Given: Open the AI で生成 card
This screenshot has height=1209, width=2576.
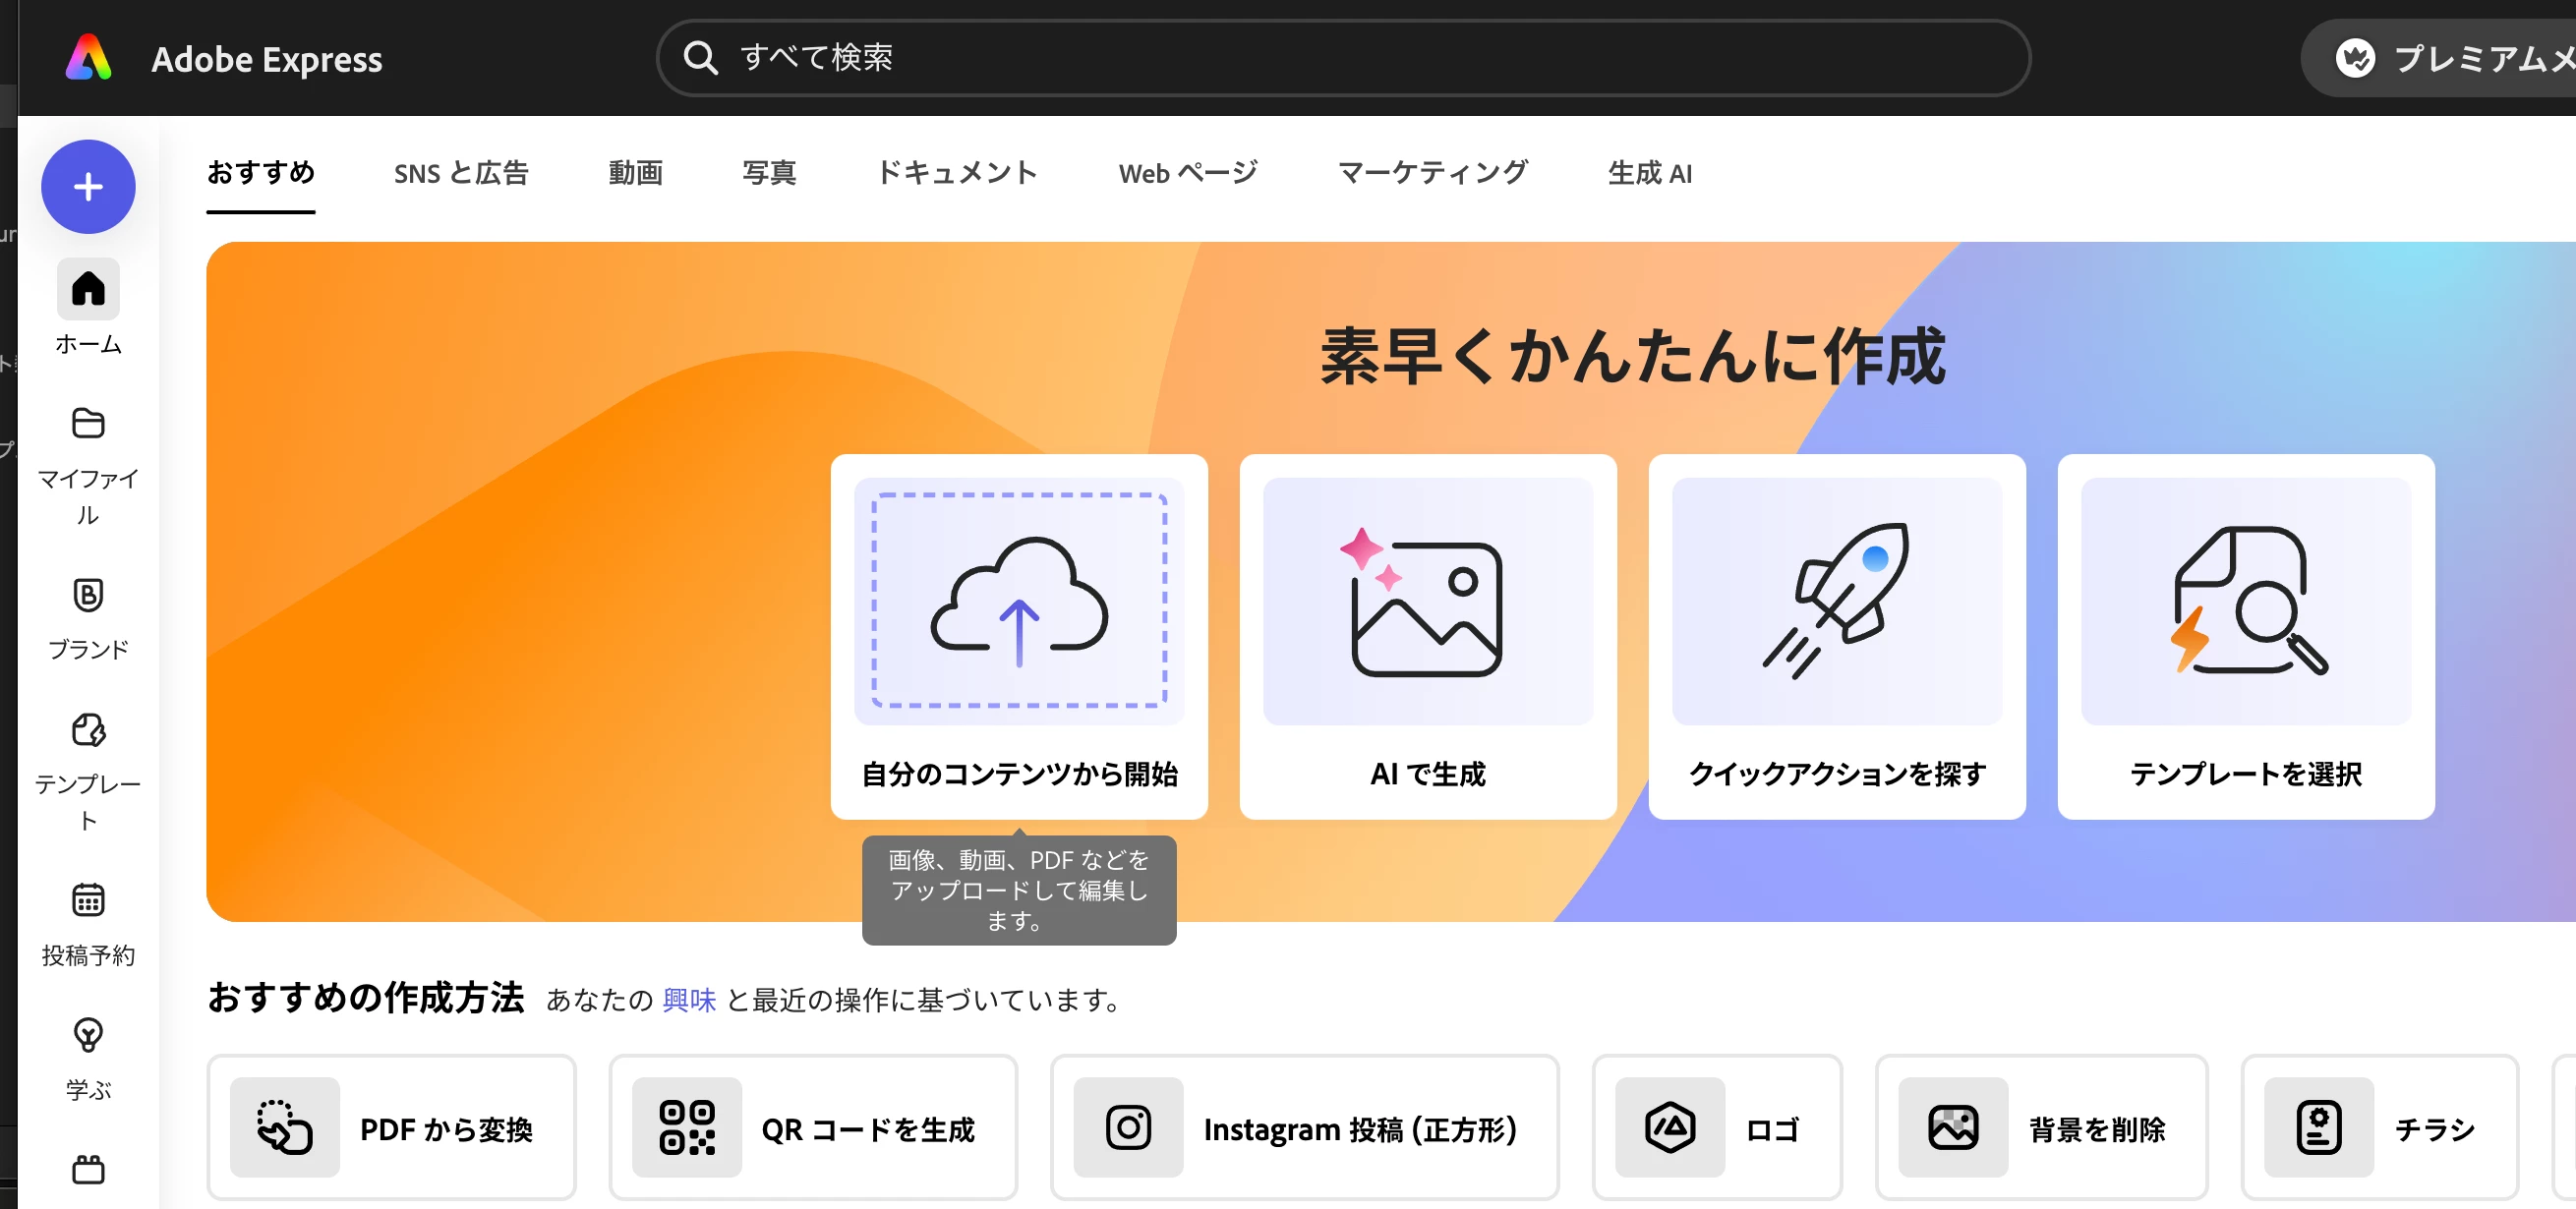Looking at the screenshot, I should click(x=1427, y=636).
